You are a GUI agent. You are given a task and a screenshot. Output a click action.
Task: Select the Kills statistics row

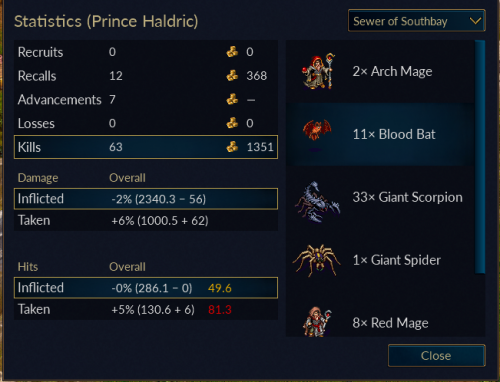pos(146,147)
